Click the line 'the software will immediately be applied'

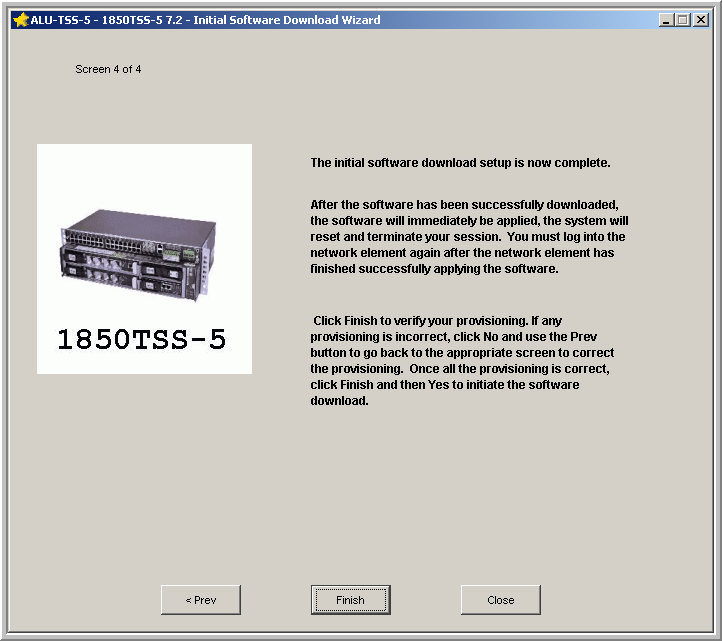pyautogui.click(x=469, y=221)
